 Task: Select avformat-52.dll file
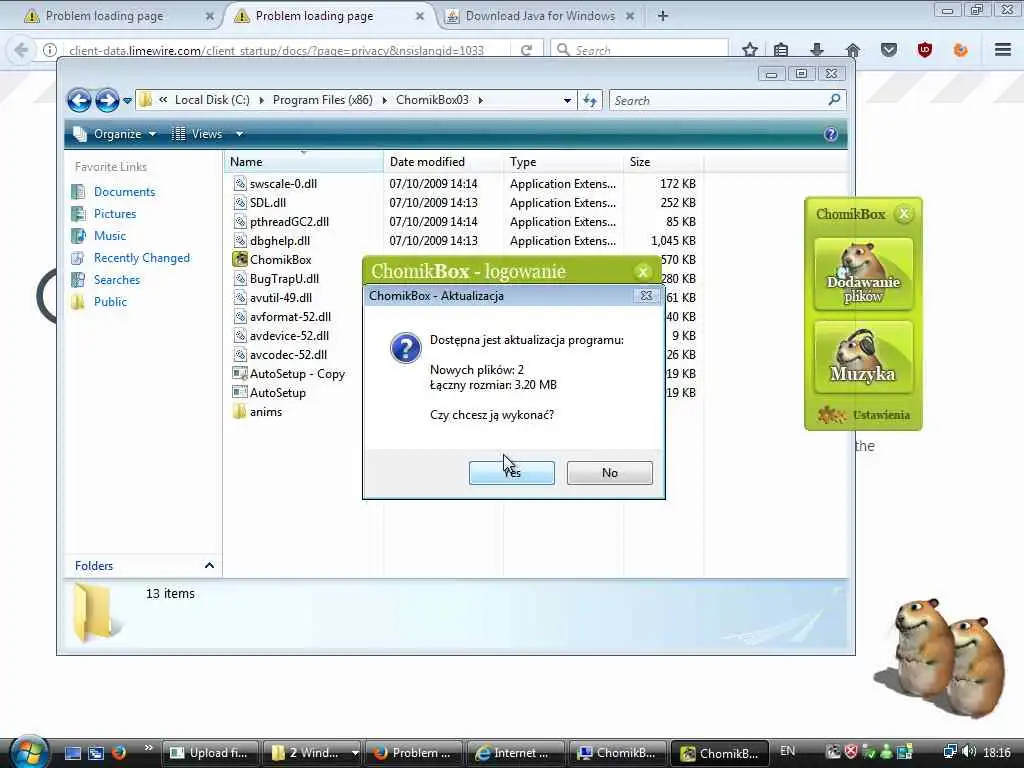click(x=290, y=317)
